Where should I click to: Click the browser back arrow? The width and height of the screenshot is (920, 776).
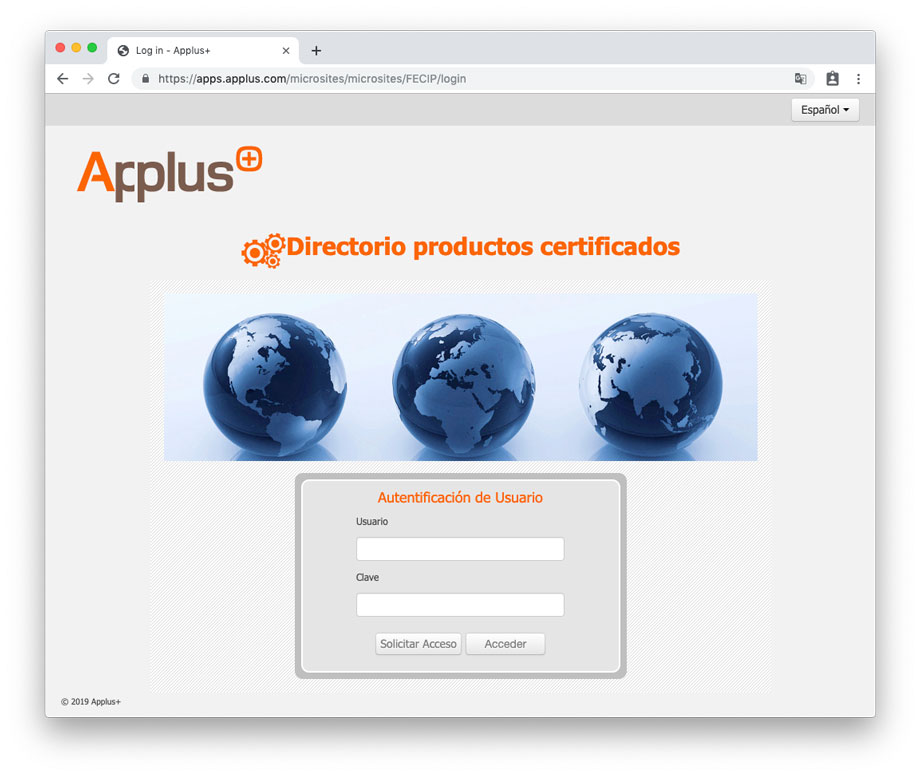pyautogui.click(x=63, y=79)
